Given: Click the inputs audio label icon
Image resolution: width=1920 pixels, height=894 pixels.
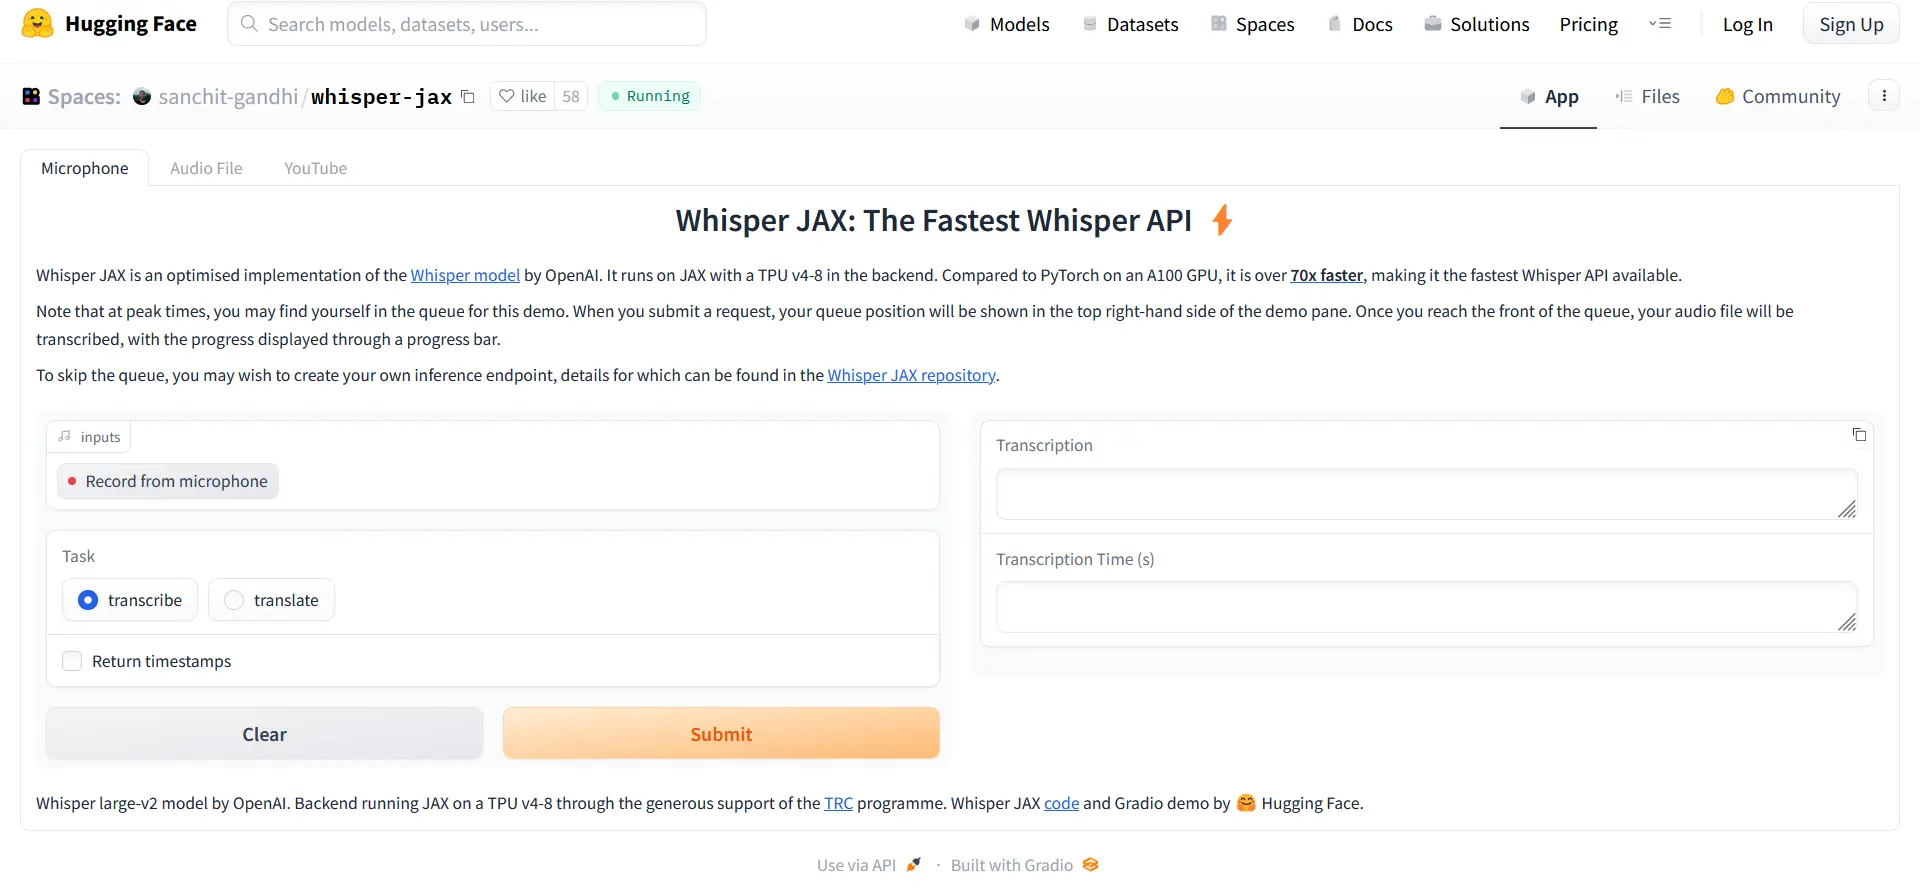Looking at the screenshot, I should point(65,436).
